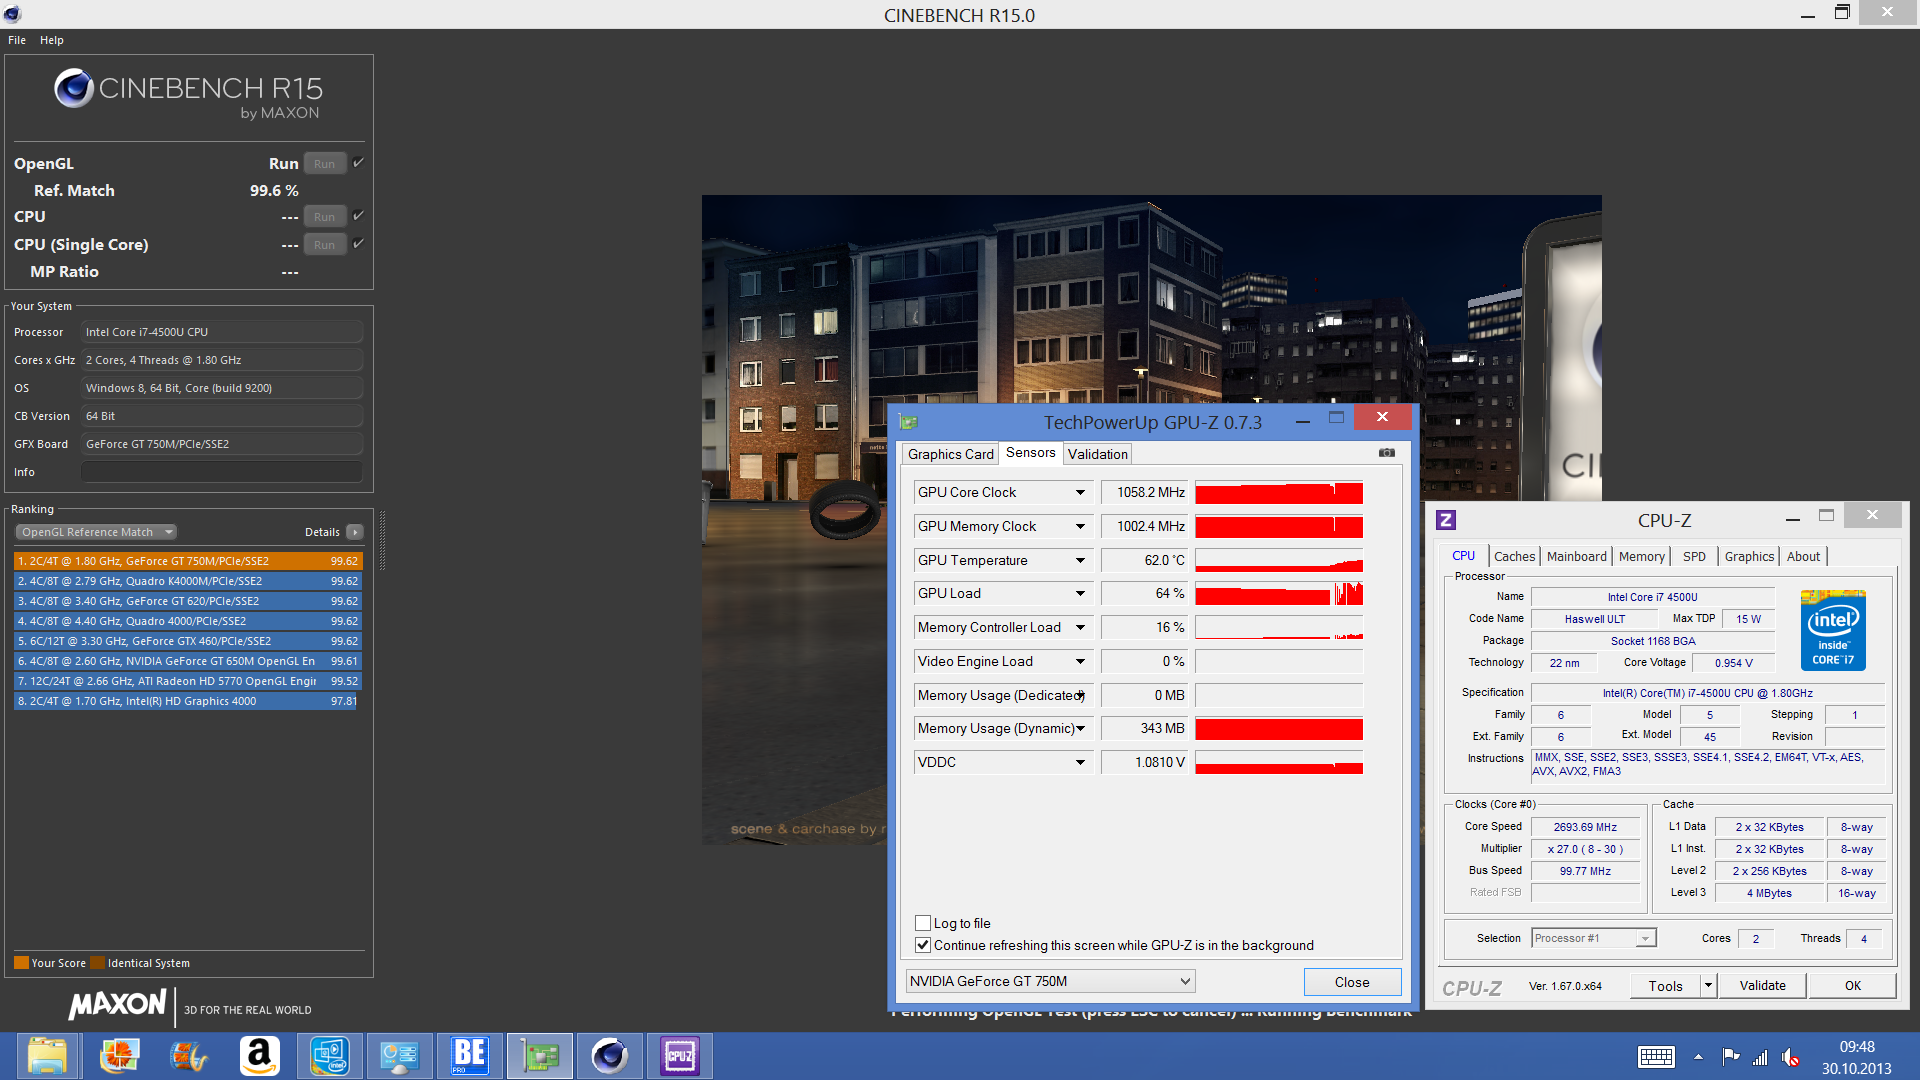Screen dimensions: 1920x1080
Task: Expand the Memory Controller Load dropdown
Action: click(x=1080, y=628)
